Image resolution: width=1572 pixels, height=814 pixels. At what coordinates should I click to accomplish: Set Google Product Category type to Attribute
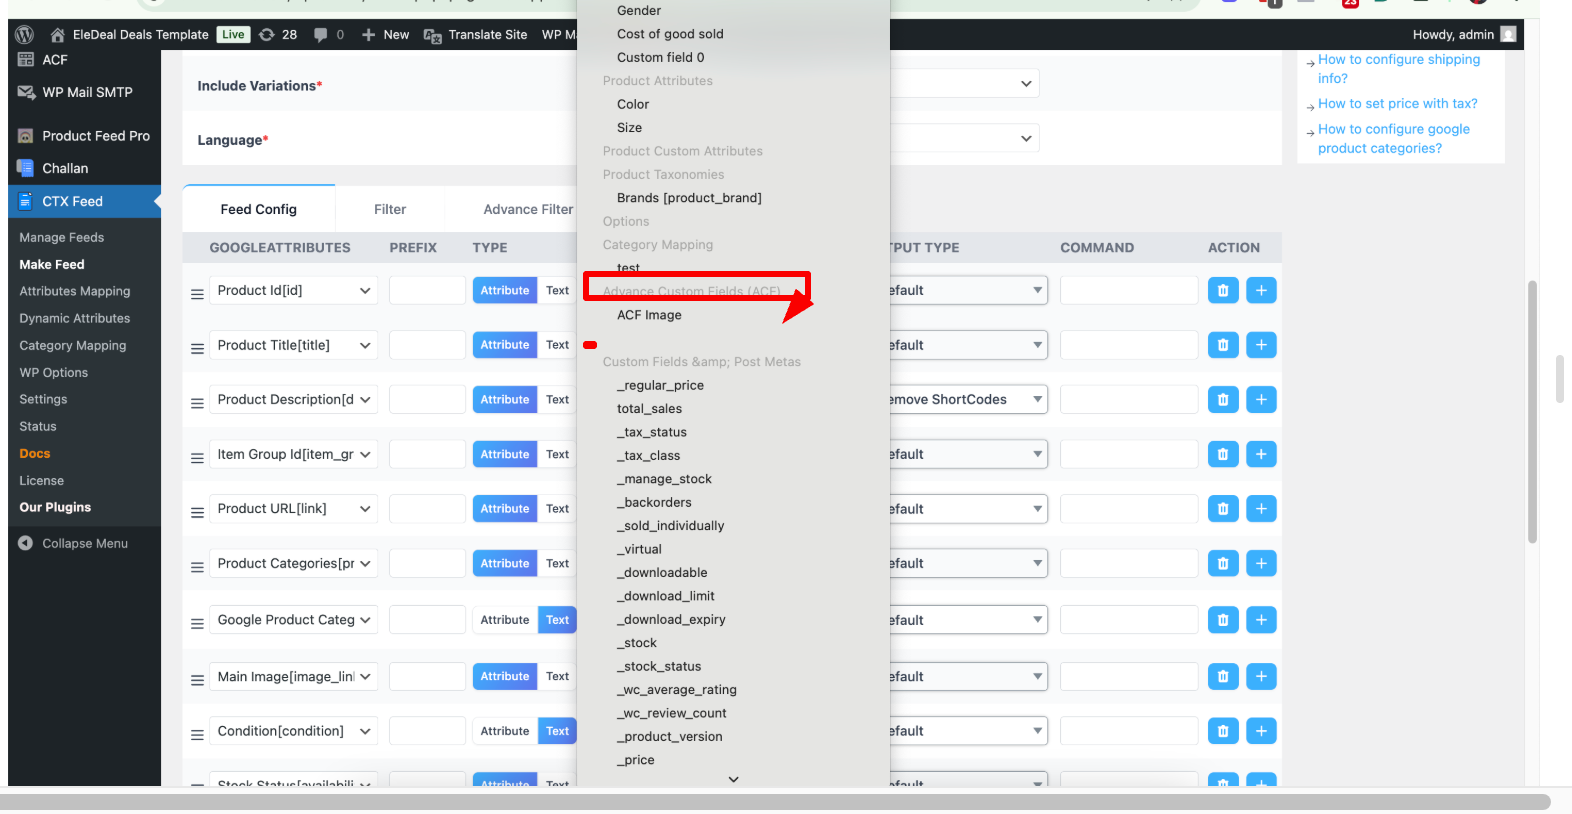click(505, 620)
